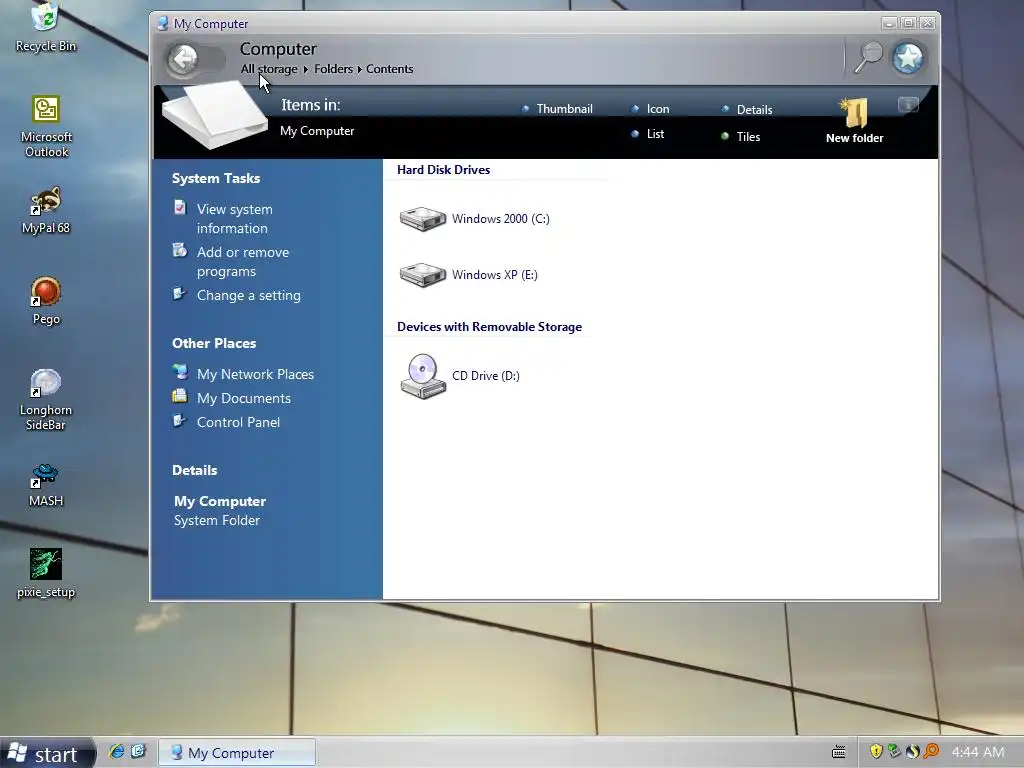The height and width of the screenshot is (768, 1024).
Task: Click My Computer taskbar button
Action: click(237, 752)
